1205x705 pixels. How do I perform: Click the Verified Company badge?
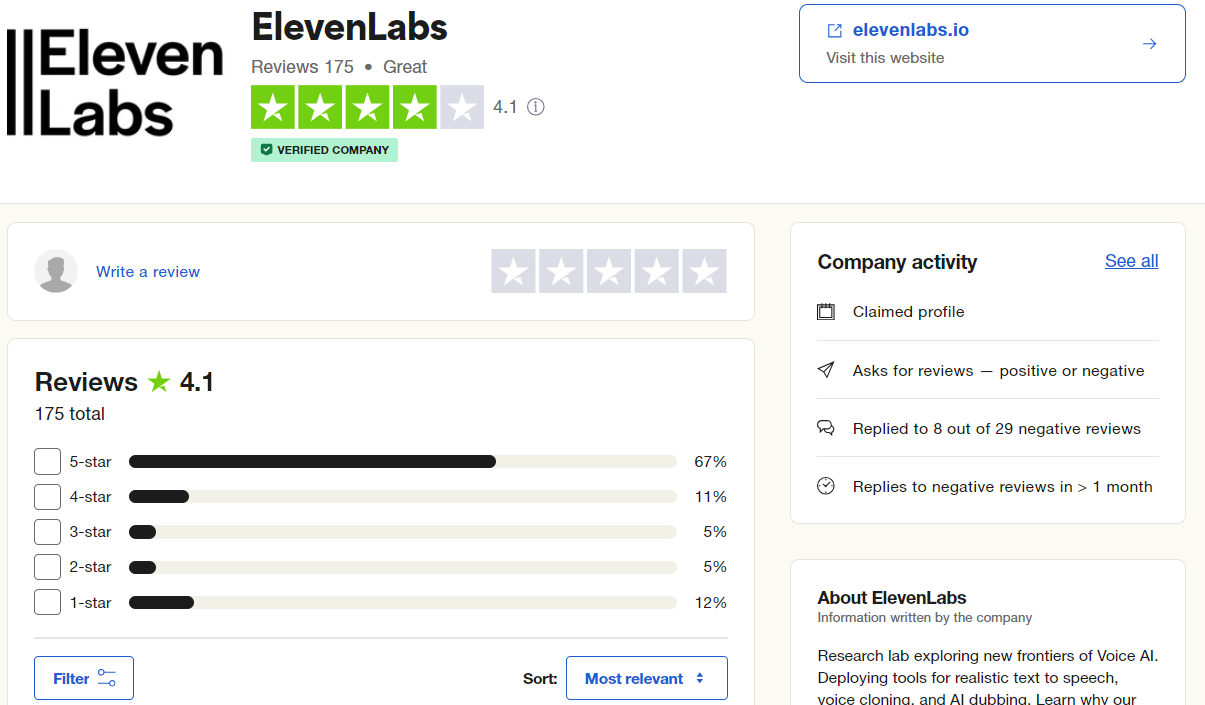[x=324, y=150]
